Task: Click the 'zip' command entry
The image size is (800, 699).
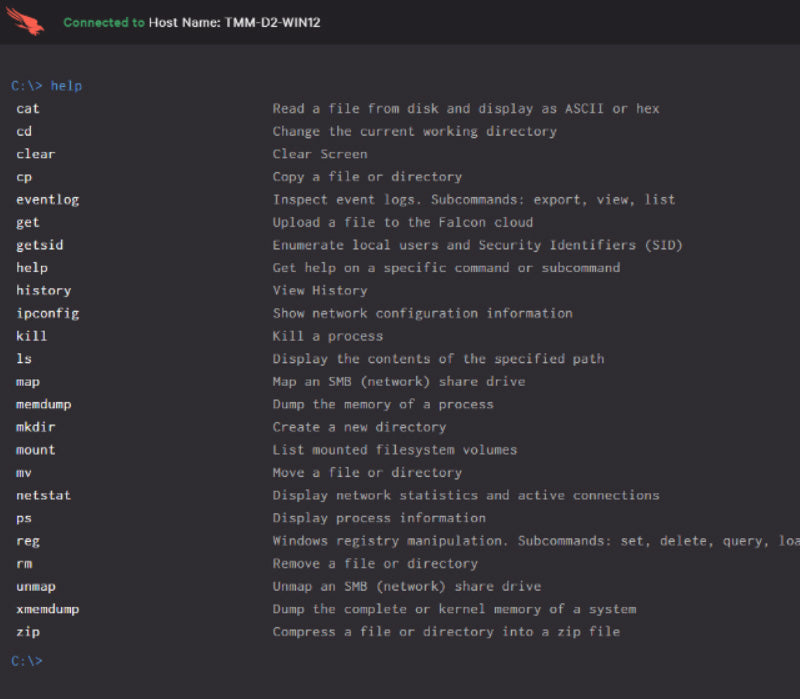Action: 28,632
